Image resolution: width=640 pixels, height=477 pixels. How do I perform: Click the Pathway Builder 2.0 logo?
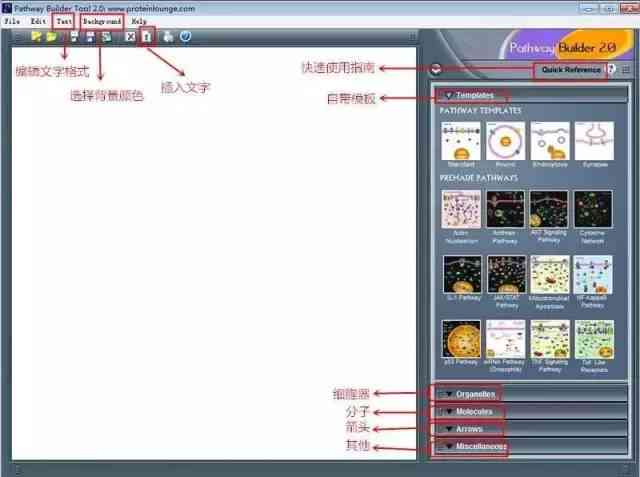tap(567, 47)
